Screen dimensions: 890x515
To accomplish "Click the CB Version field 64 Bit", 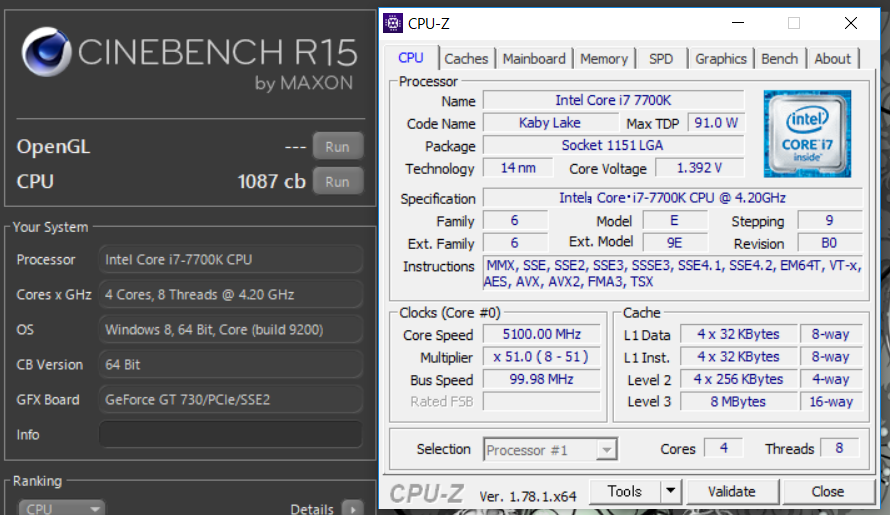I will click(231, 365).
